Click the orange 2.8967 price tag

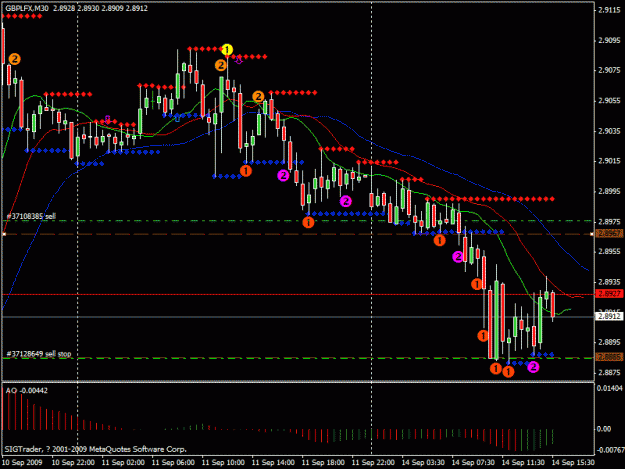[609, 234]
